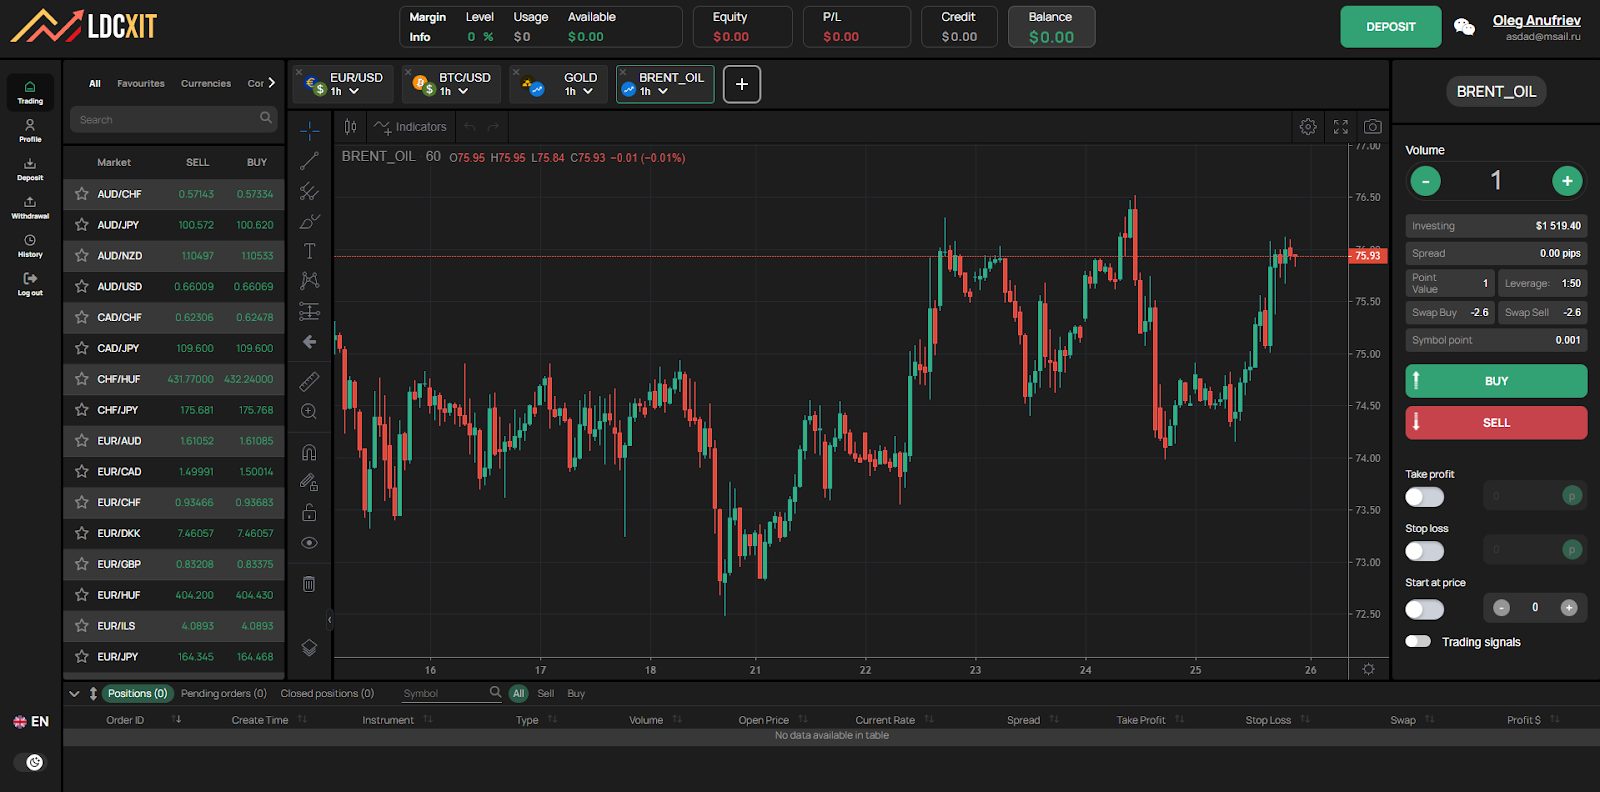Select the chart pattern tool
The width and height of the screenshot is (1600, 792).
tap(310, 281)
